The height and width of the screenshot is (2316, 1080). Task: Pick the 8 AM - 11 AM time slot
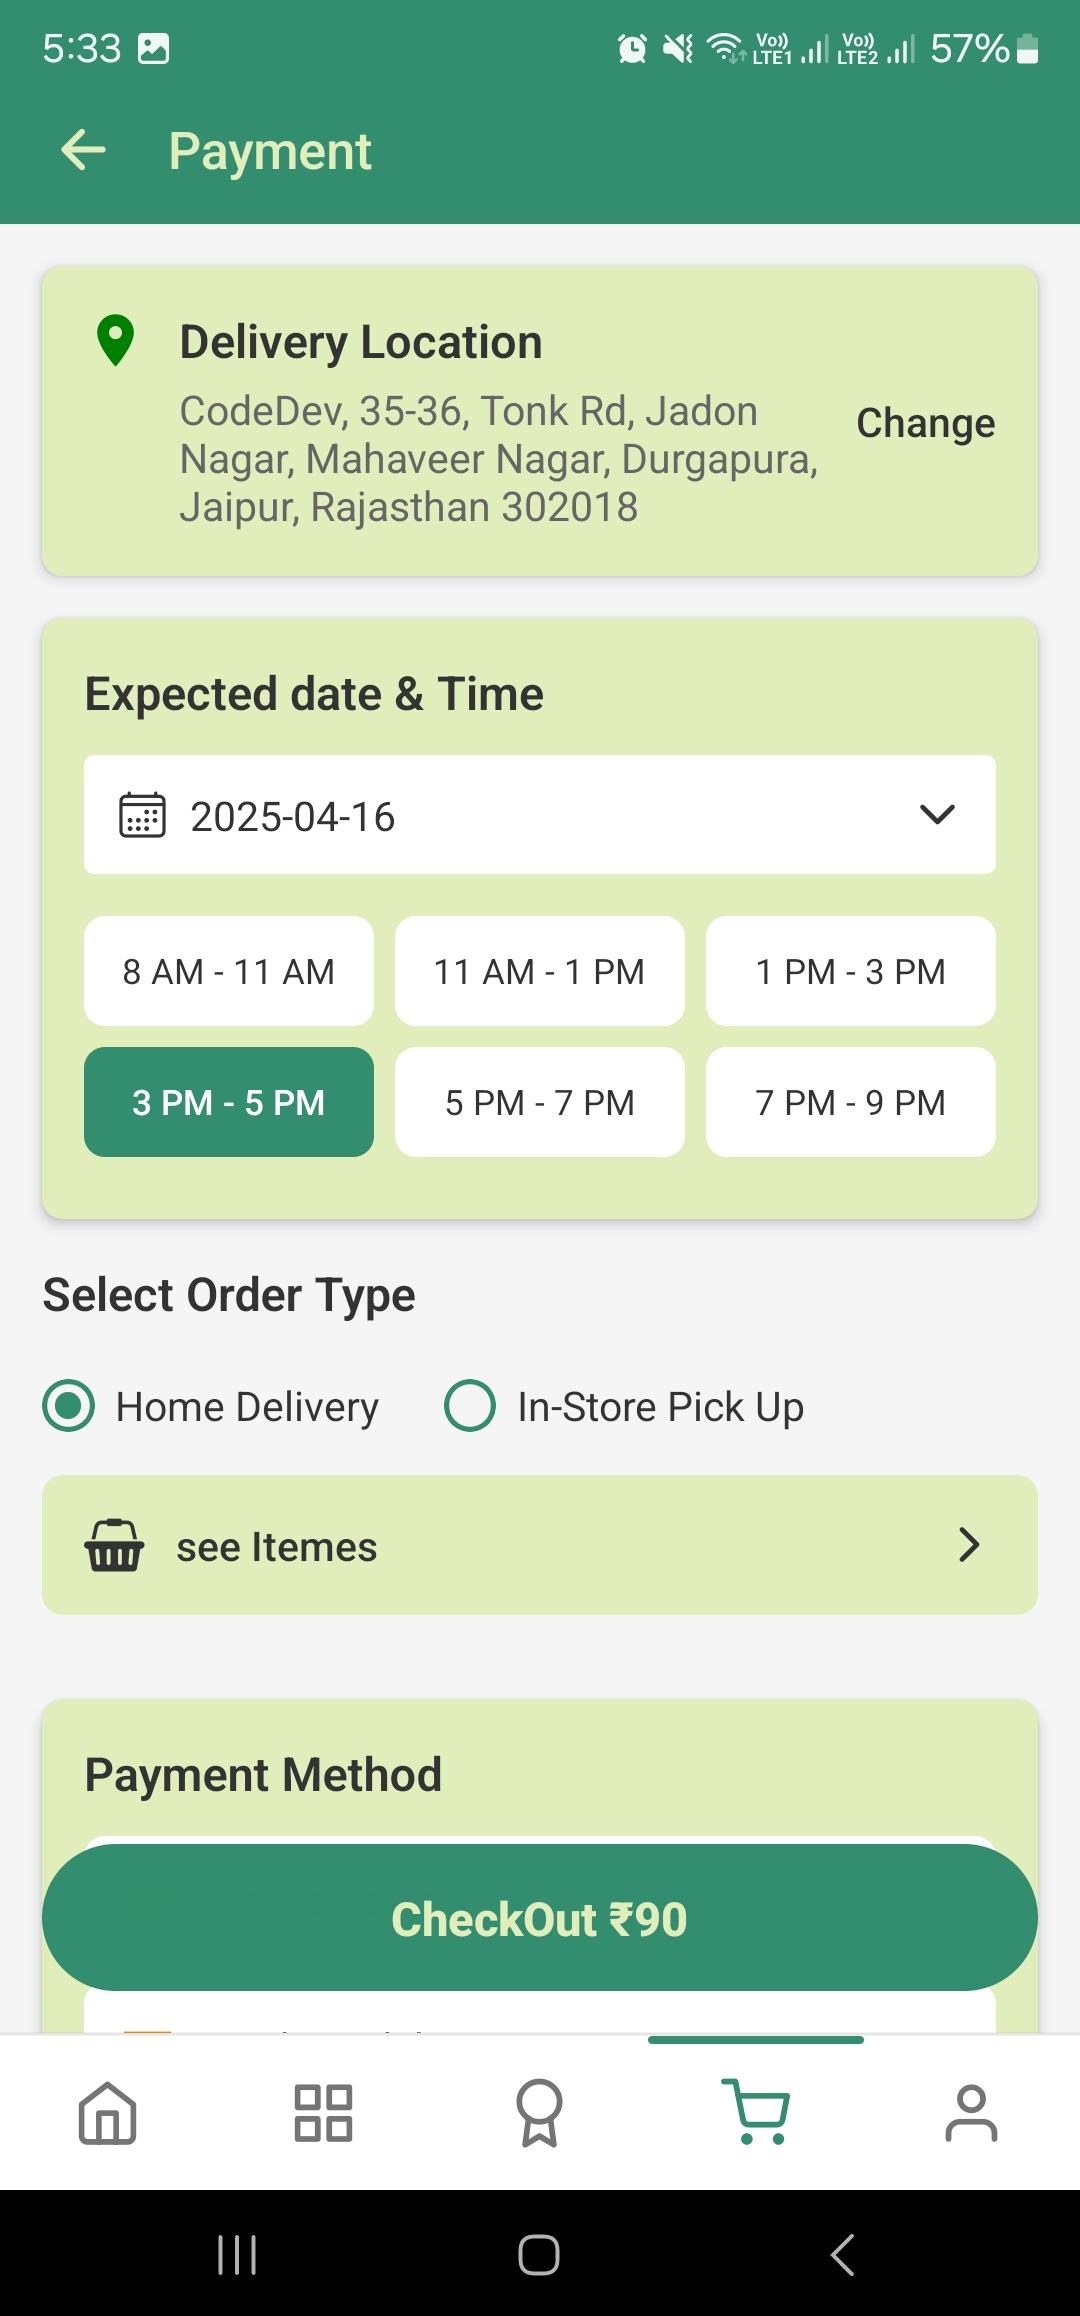pos(229,971)
